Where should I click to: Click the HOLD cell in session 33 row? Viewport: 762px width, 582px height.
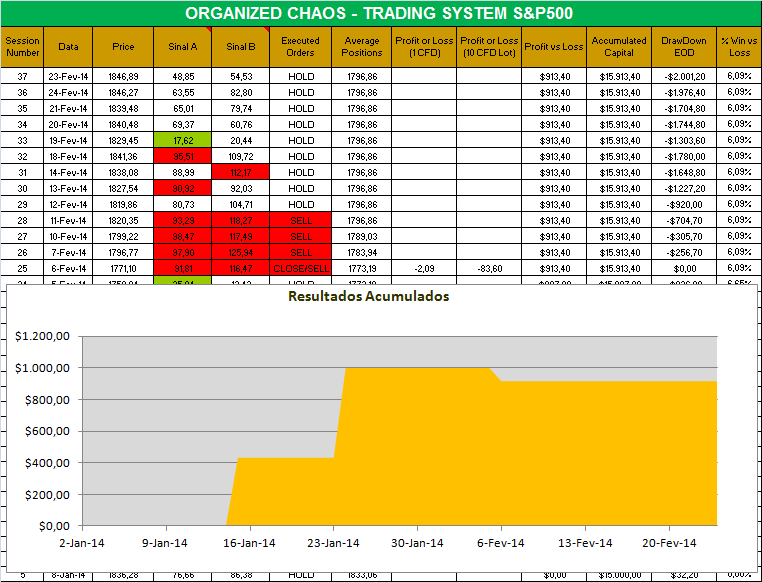point(300,140)
